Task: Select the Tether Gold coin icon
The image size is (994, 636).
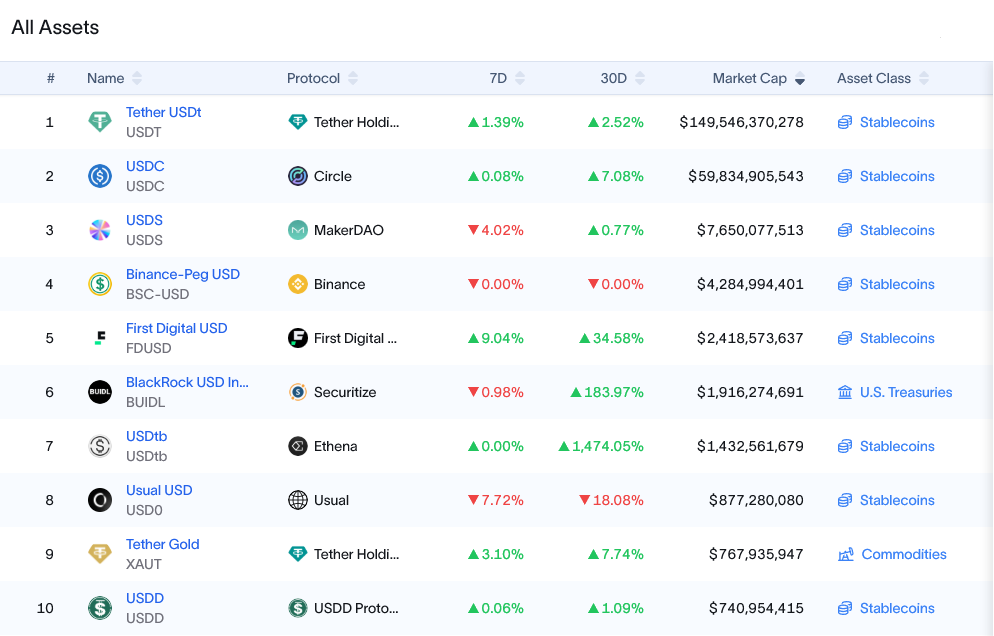Action: [x=99, y=554]
